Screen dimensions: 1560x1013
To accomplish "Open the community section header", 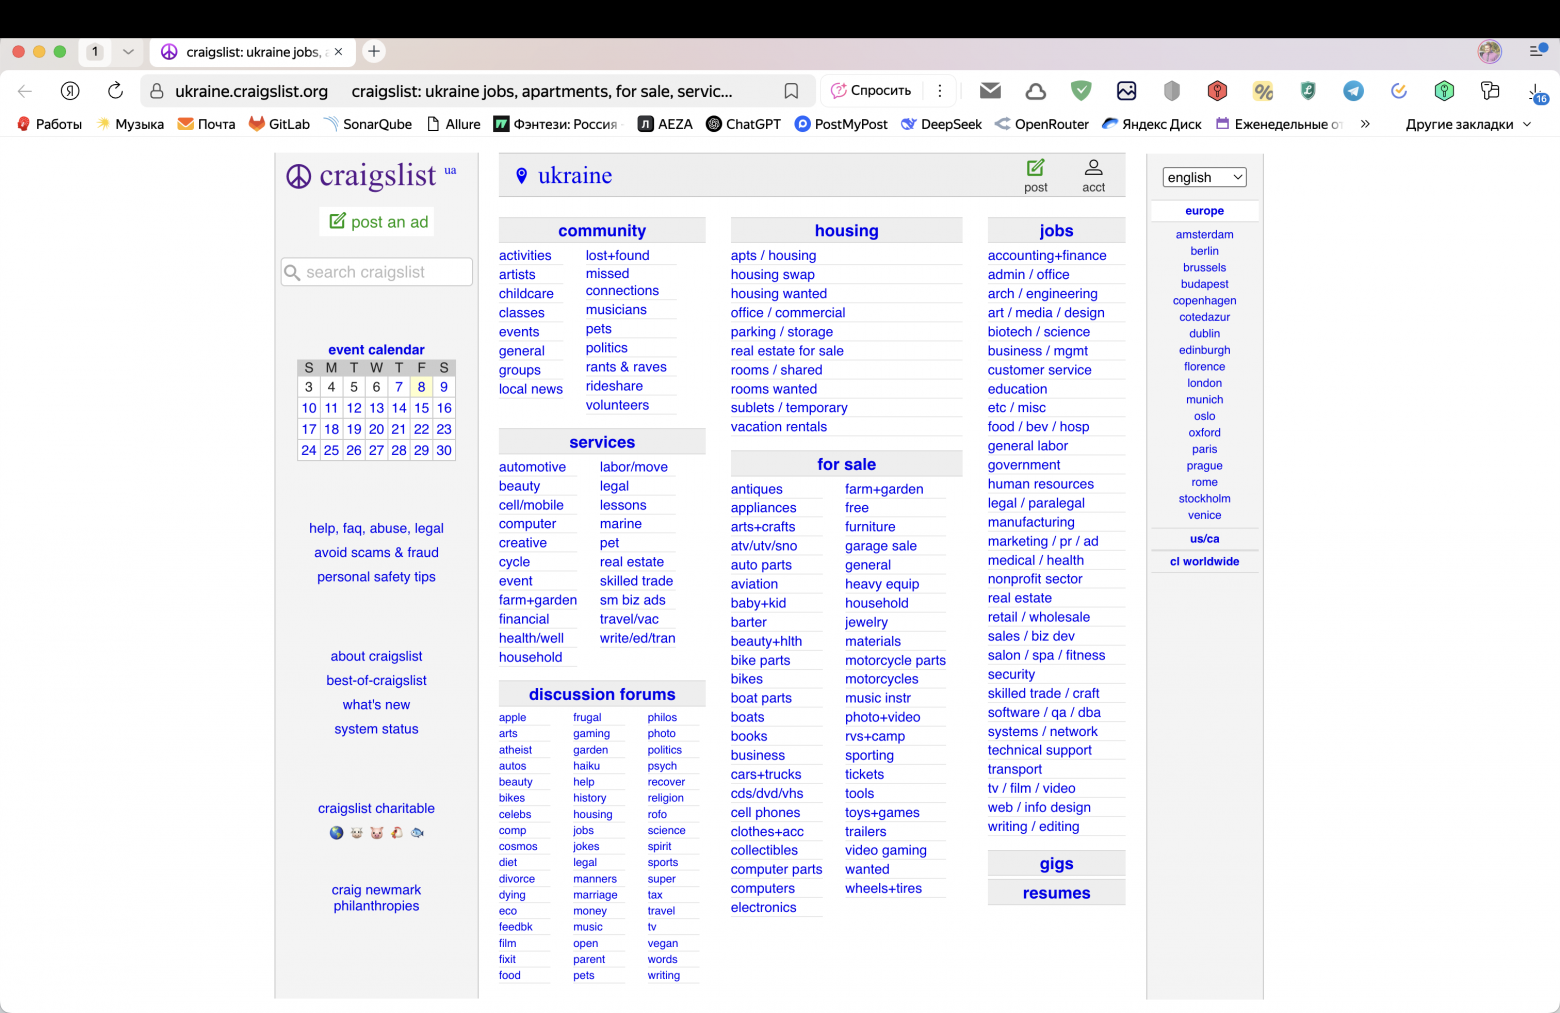I will tap(602, 231).
